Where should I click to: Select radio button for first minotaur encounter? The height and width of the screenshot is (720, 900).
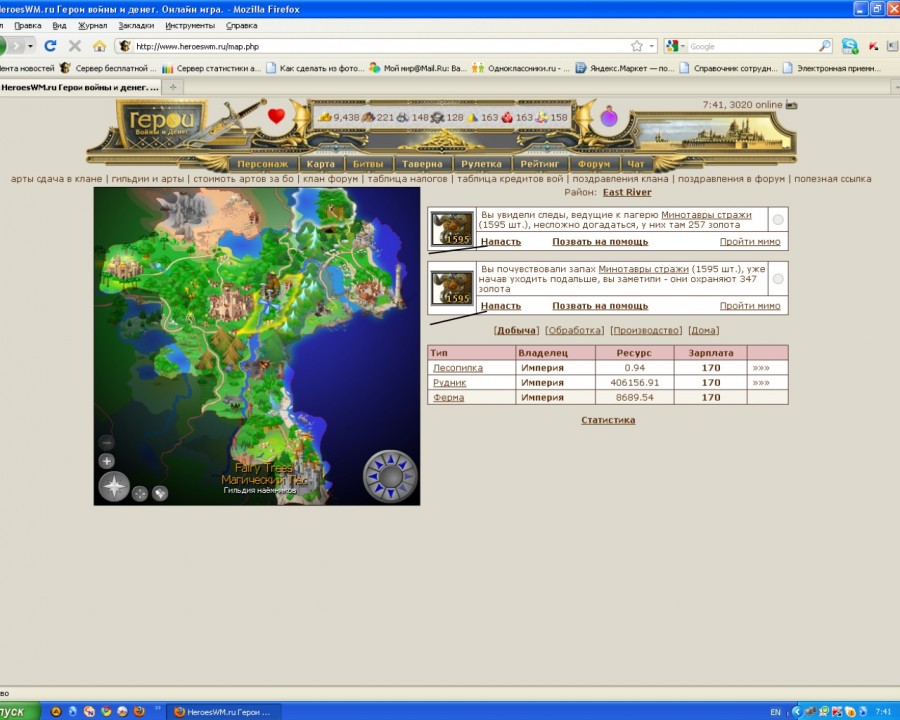pyautogui.click(x=778, y=220)
